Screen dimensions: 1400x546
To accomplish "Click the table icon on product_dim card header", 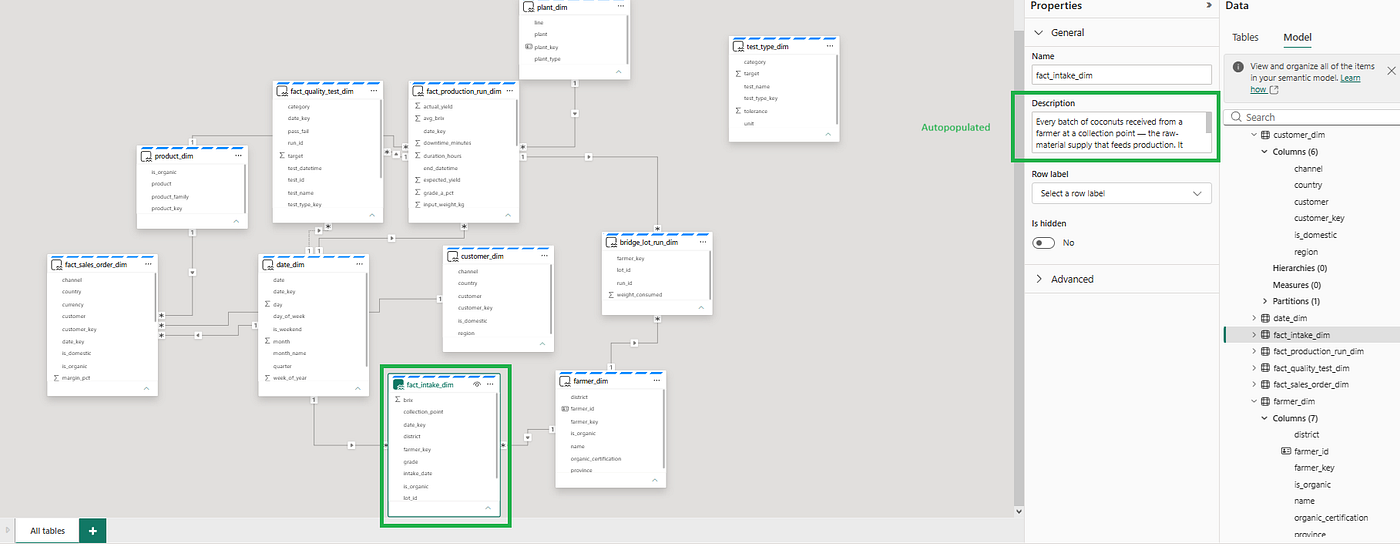I will [x=147, y=157].
